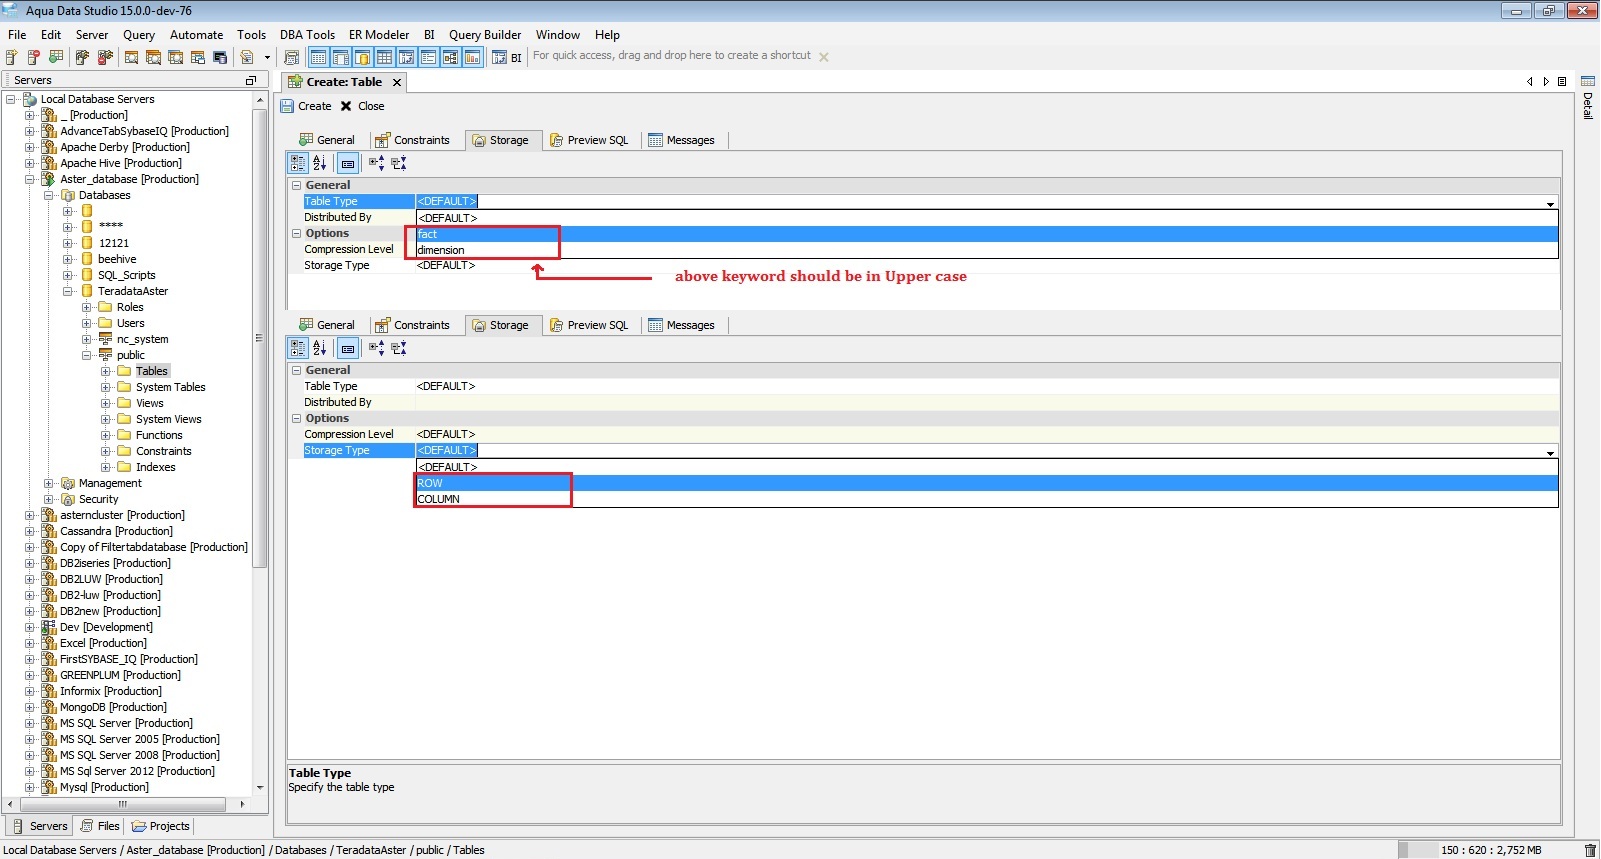Select the System Views folder
1601x859 pixels.
pyautogui.click(x=169, y=419)
